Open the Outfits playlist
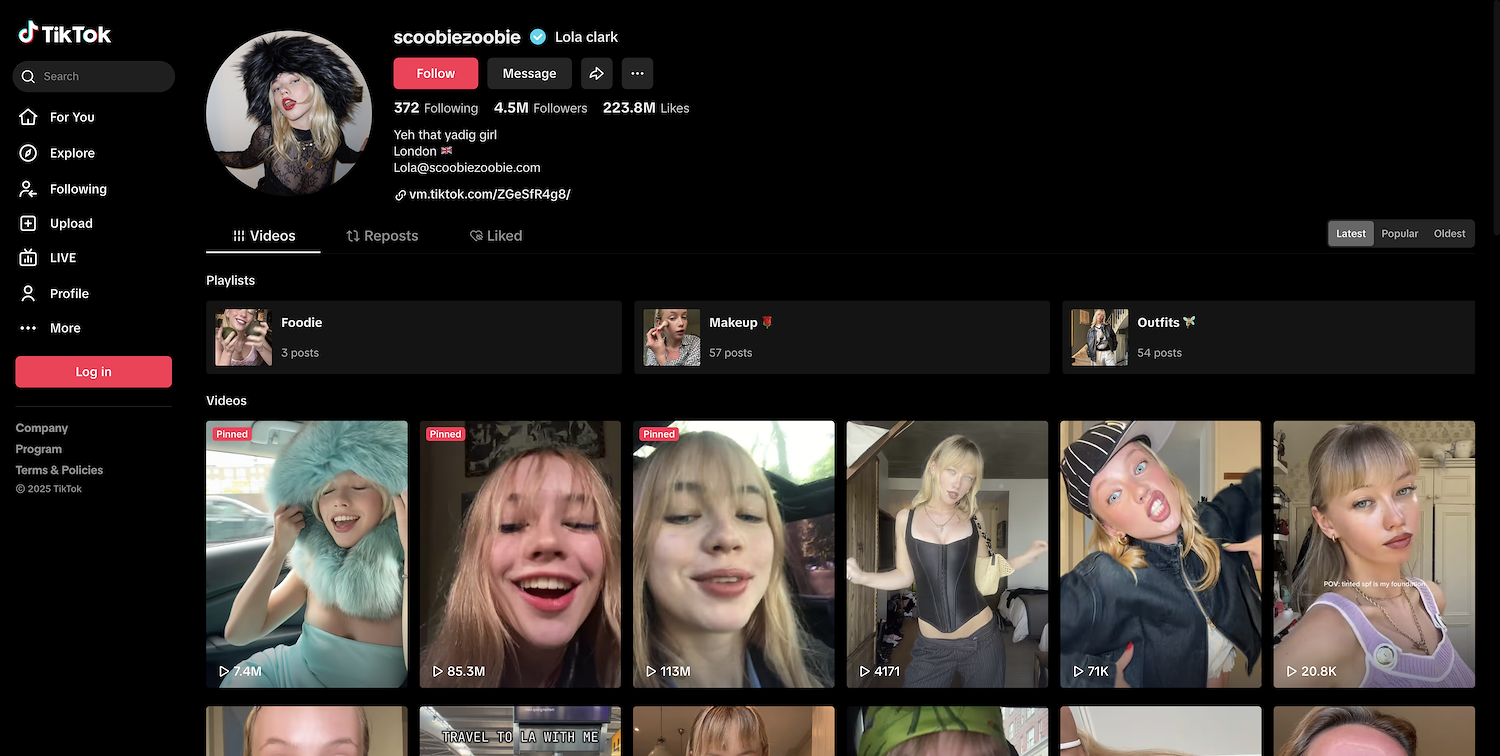 (x=1268, y=337)
